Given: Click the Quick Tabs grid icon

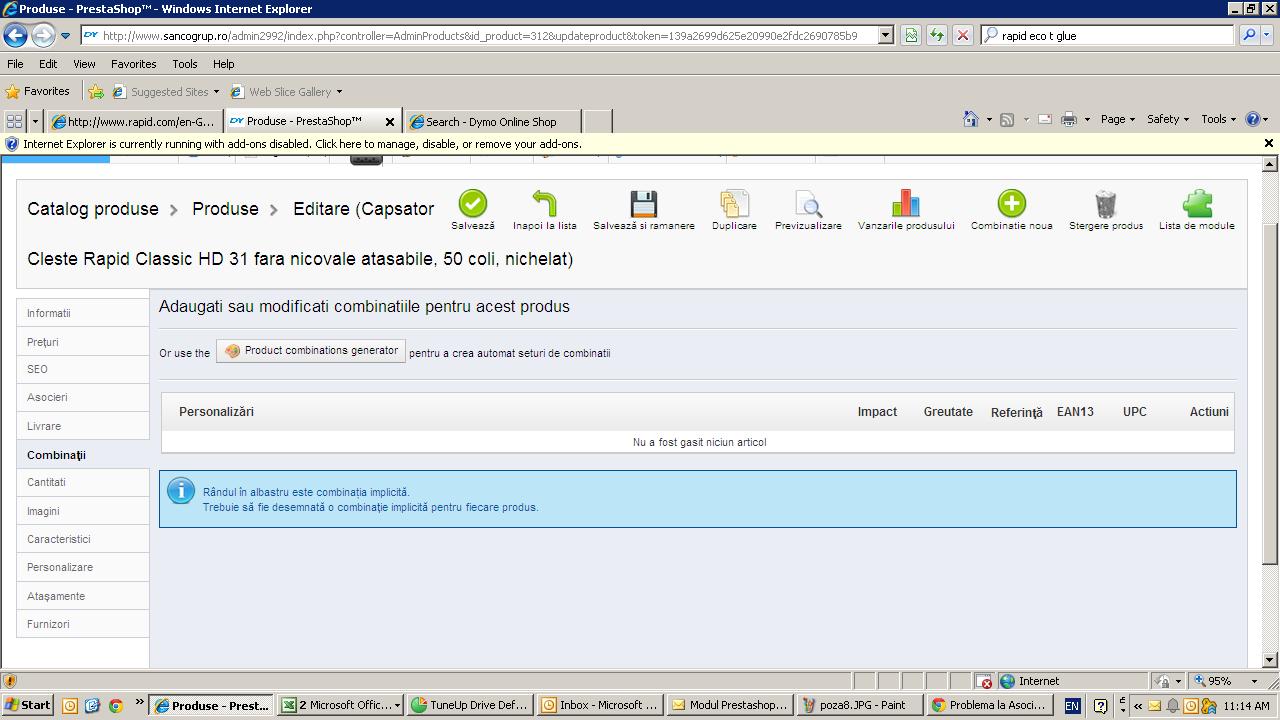Looking at the screenshot, I should click(x=15, y=121).
